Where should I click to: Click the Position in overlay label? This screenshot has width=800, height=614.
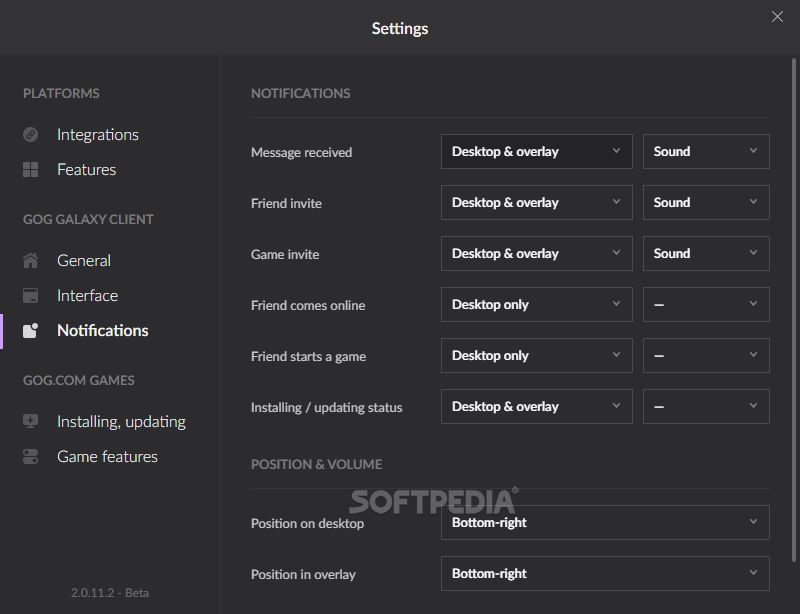[x=303, y=574]
